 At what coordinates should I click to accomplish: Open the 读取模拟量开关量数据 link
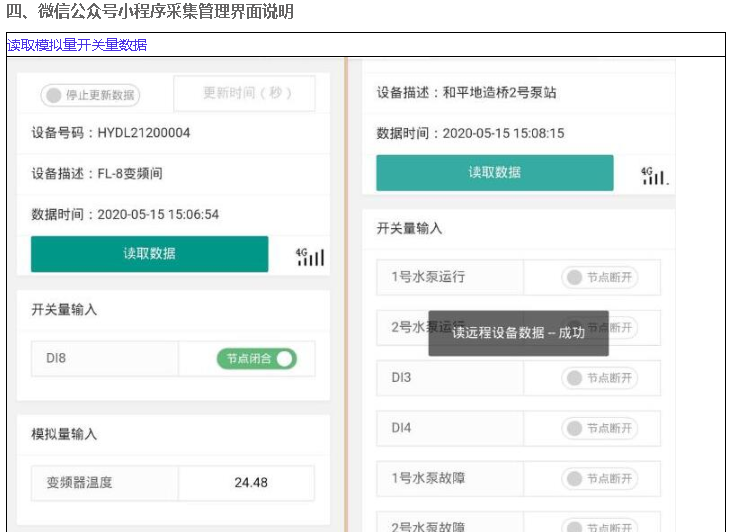pos(77,45)
